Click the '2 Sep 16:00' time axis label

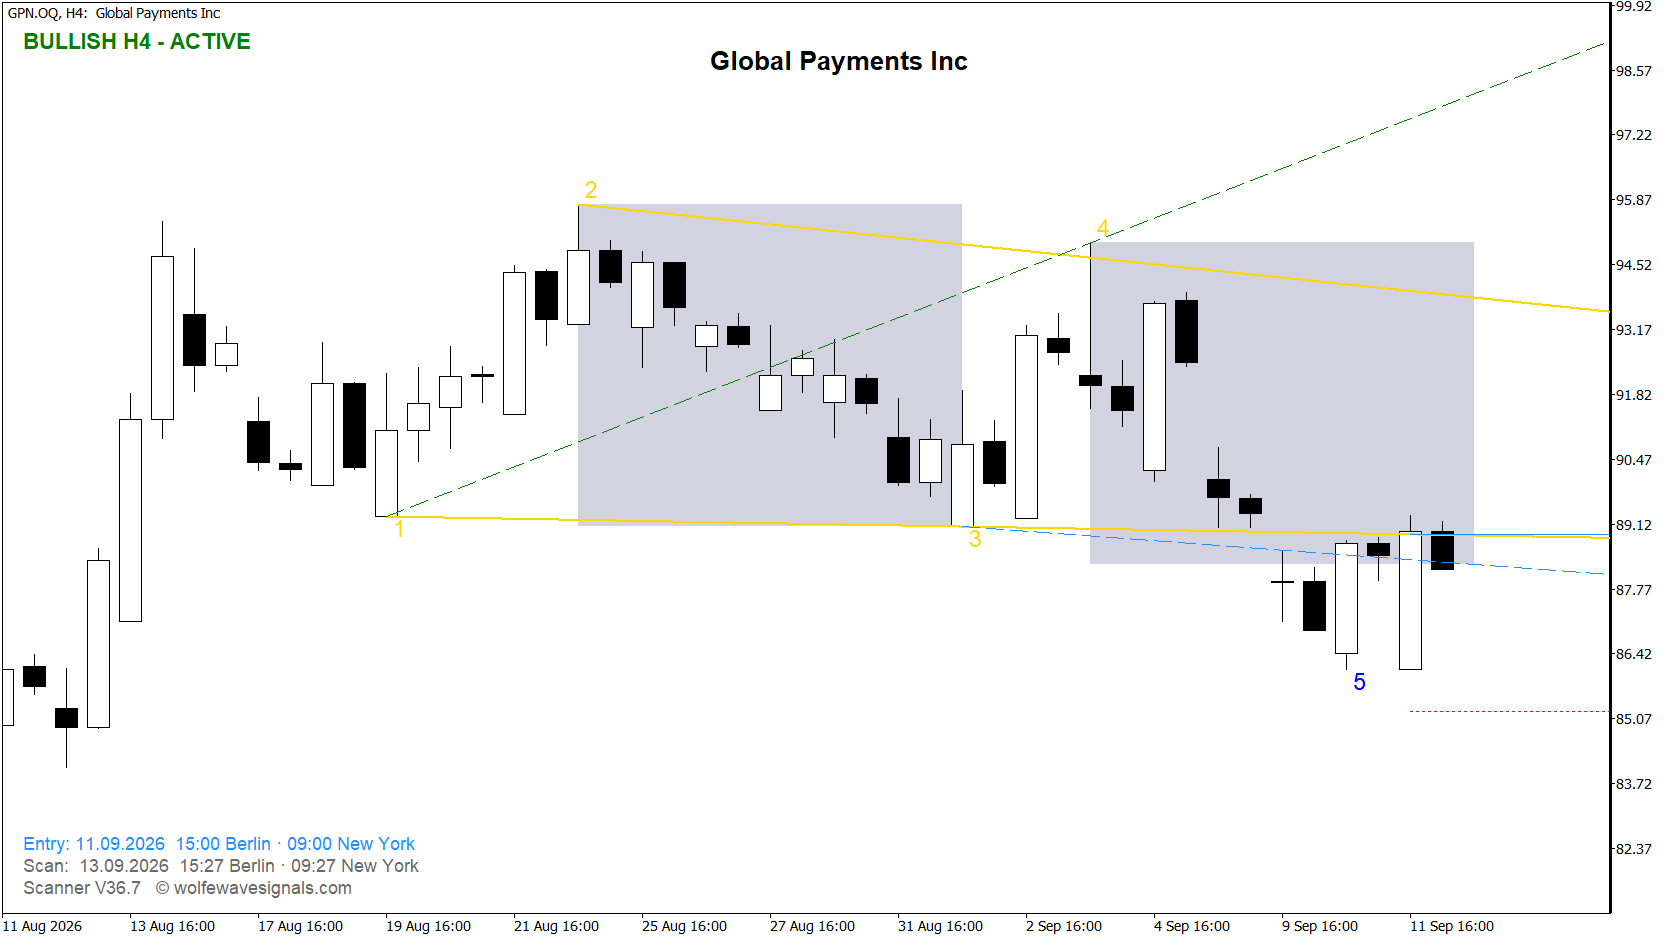pos(1064,926)
